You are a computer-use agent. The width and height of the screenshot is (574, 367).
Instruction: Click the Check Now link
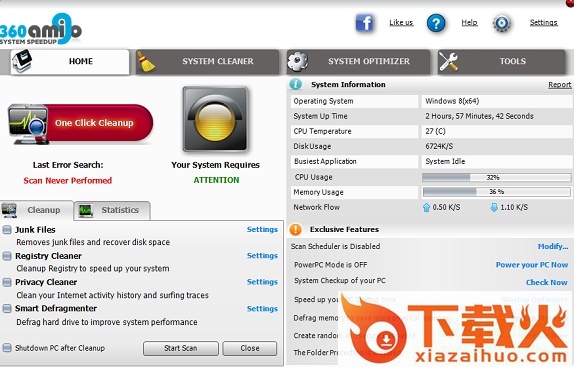click(547, 282)
